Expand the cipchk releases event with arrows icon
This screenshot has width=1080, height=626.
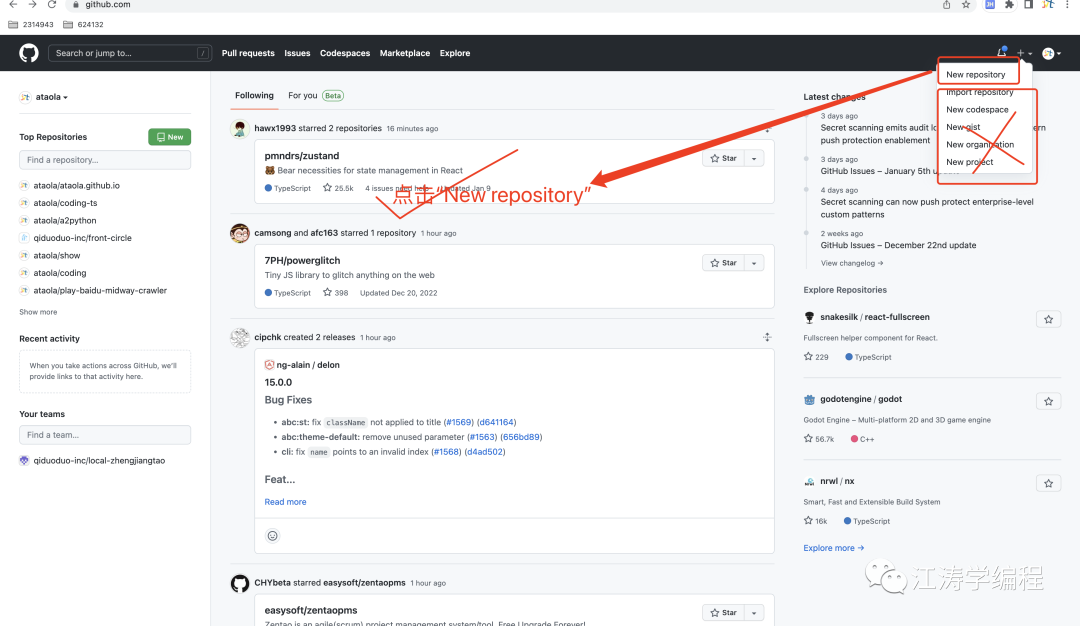(767, 337)
